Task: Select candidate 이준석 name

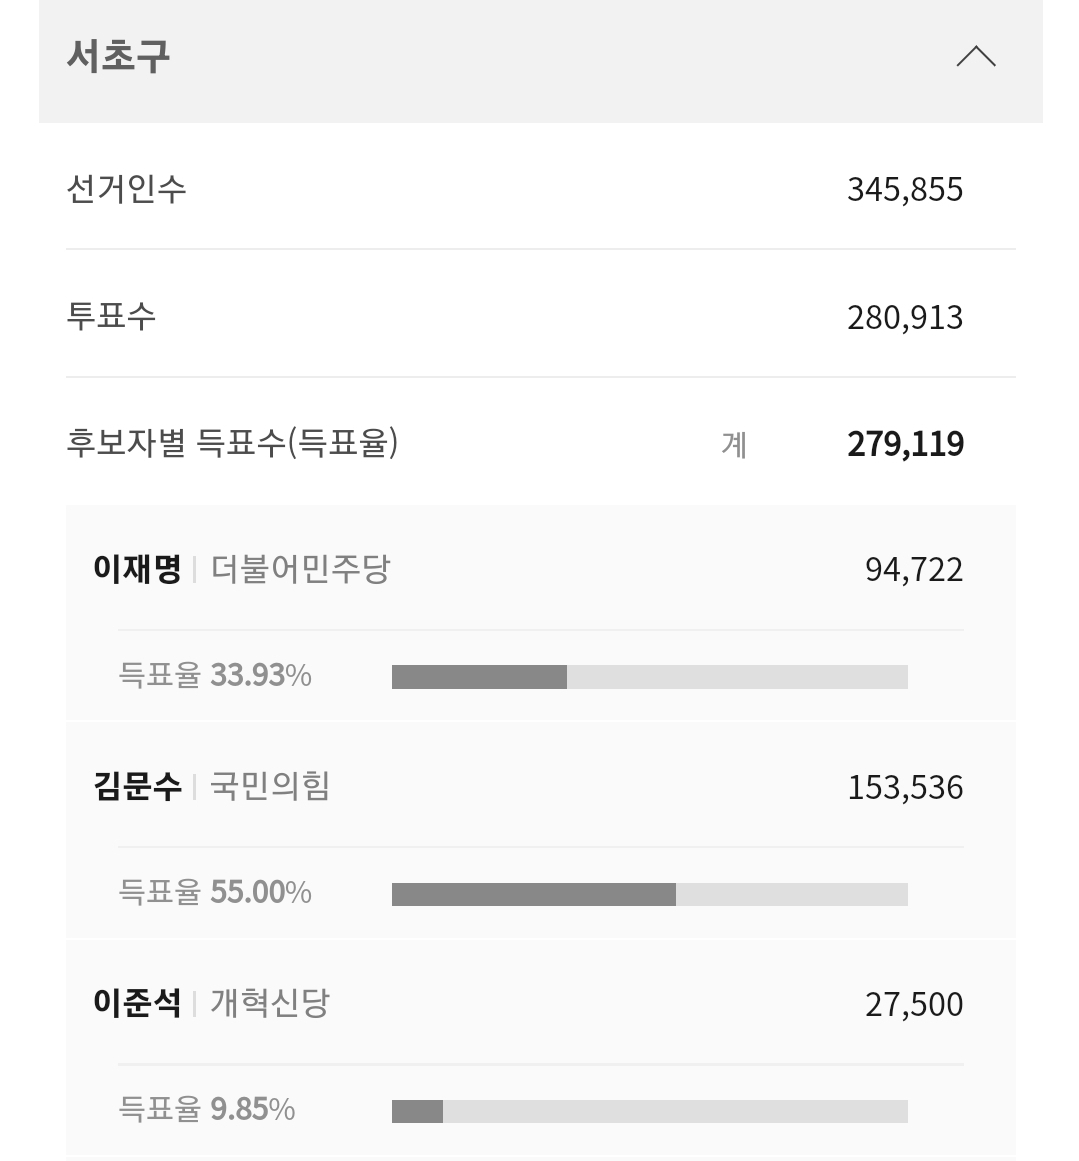Action: click(137, 1003)
